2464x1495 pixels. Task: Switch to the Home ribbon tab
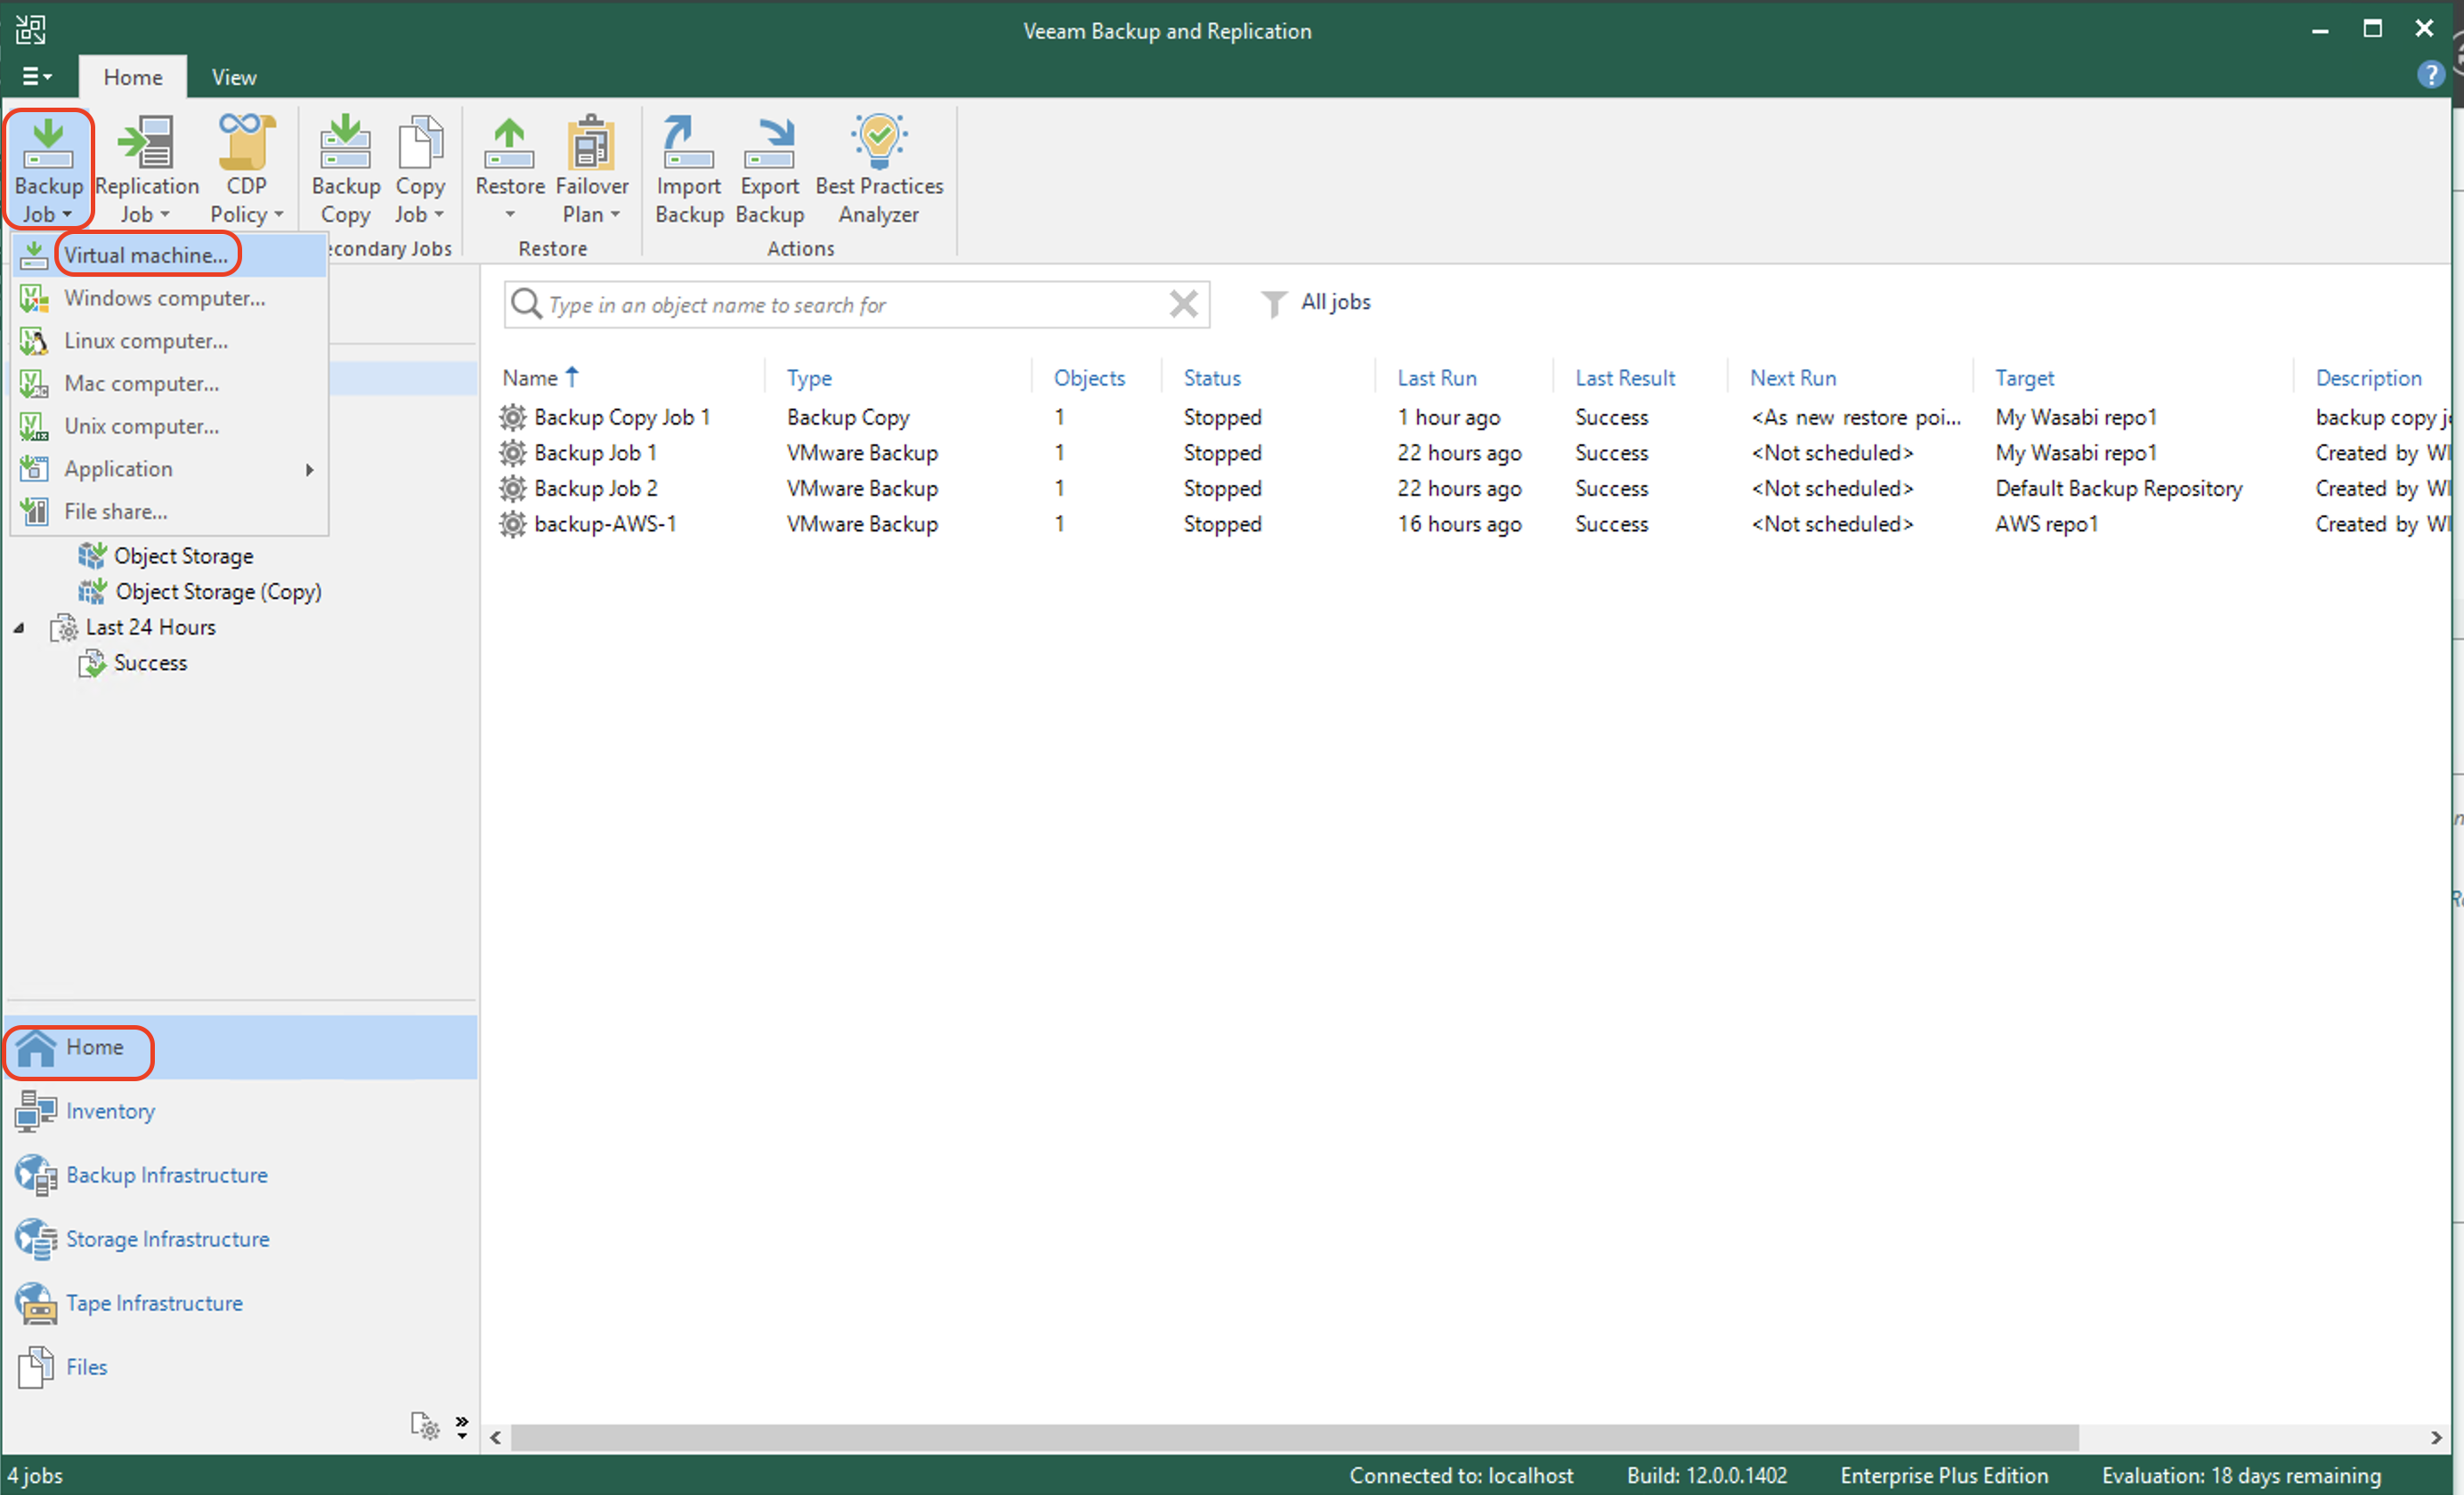point(133,77)
